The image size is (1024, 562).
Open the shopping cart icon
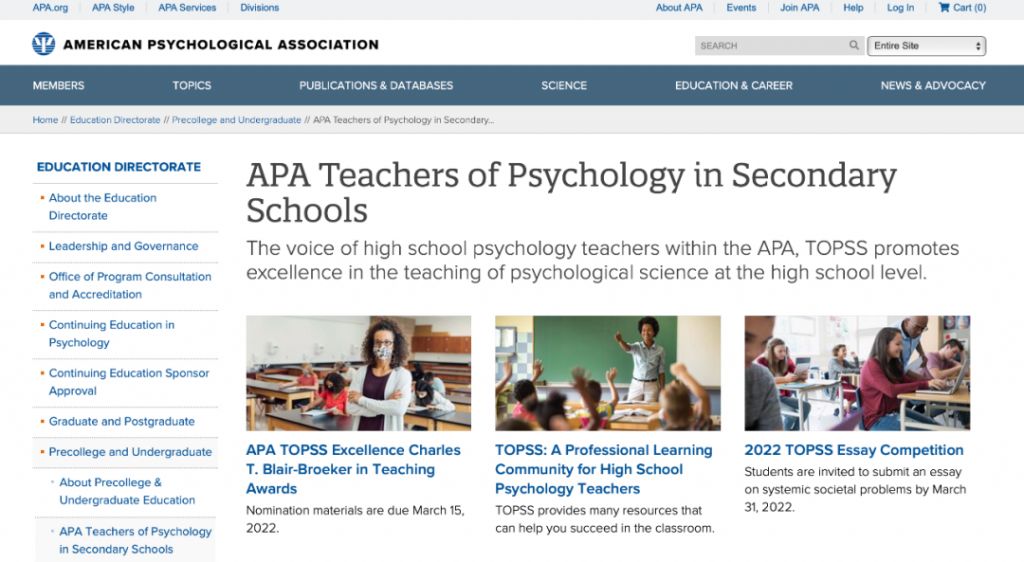[944, 8]
